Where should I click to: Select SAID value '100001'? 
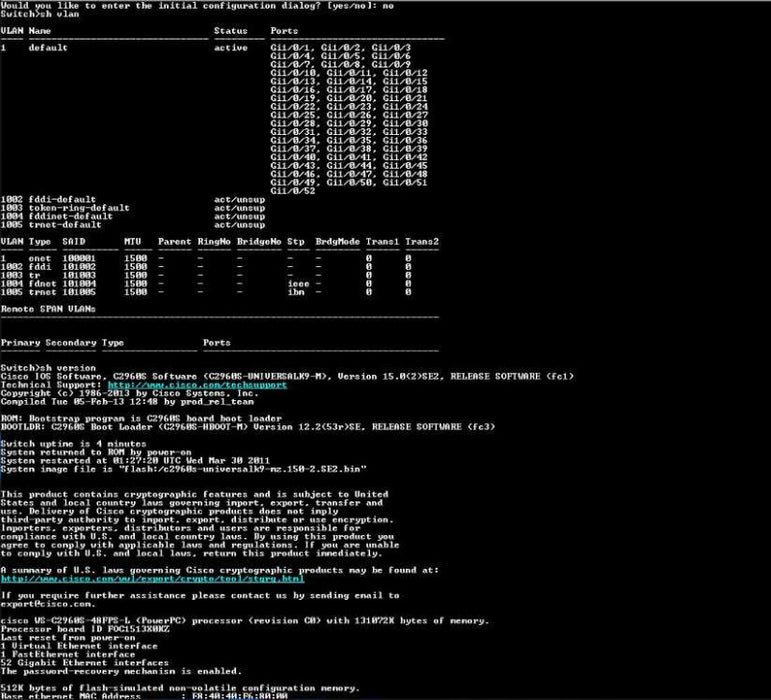[79, 259]
